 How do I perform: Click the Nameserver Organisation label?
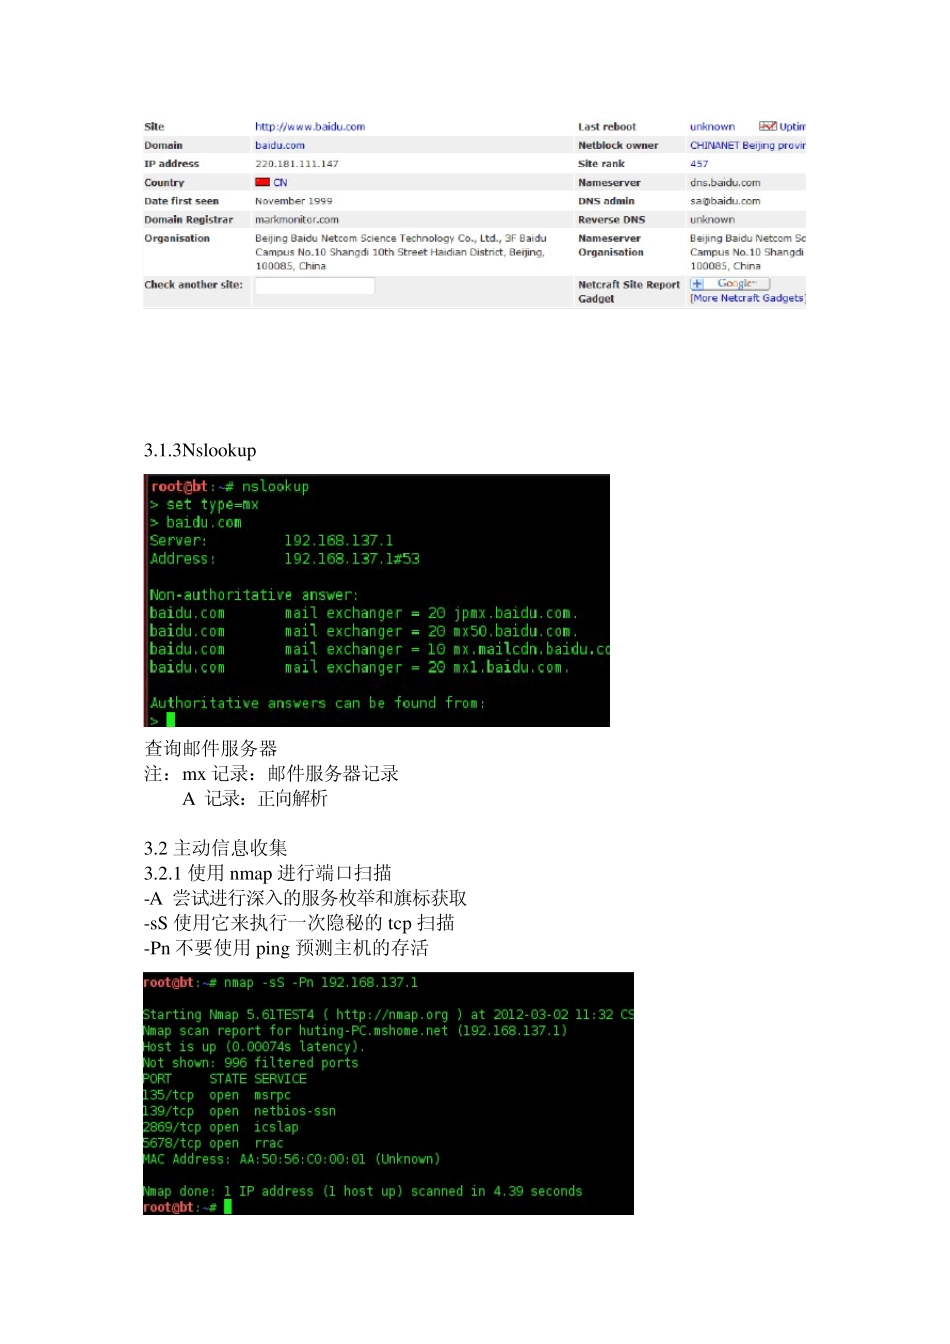pyautogui.click(x=611, y=245)
